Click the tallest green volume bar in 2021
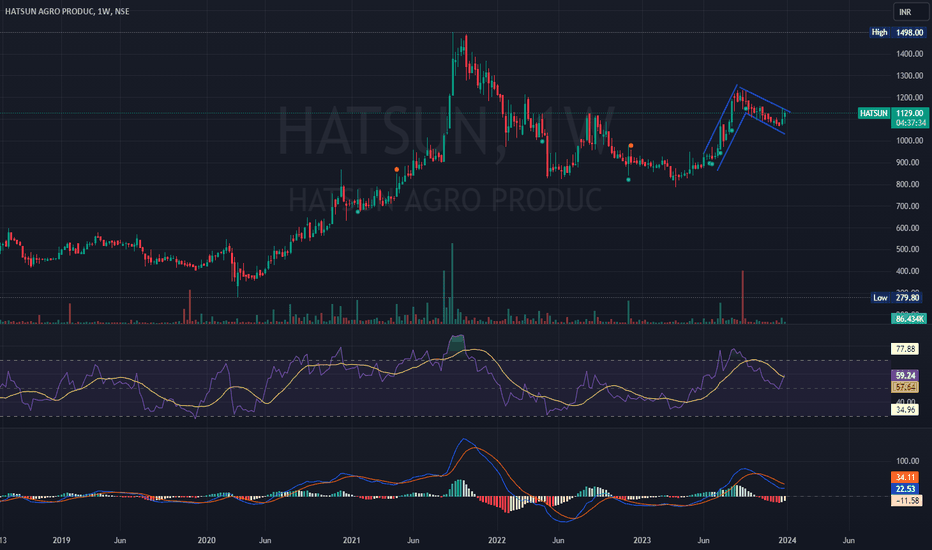 pos(452,284)
